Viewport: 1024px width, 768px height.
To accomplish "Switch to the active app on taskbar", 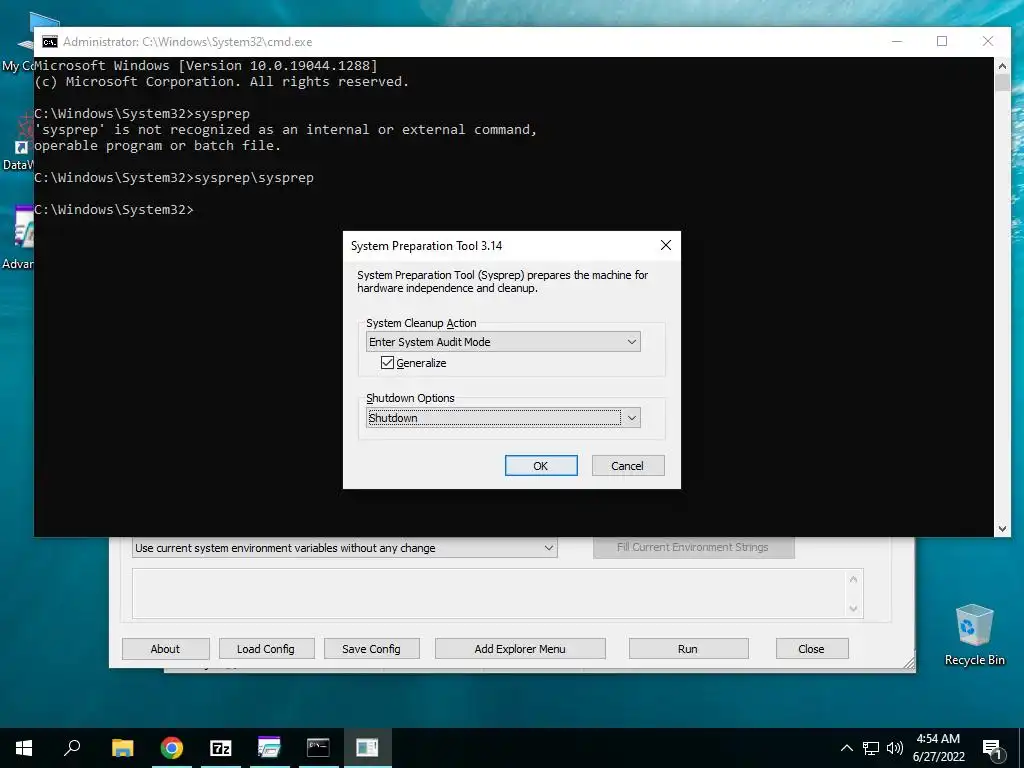I will [x=367, y=748].
